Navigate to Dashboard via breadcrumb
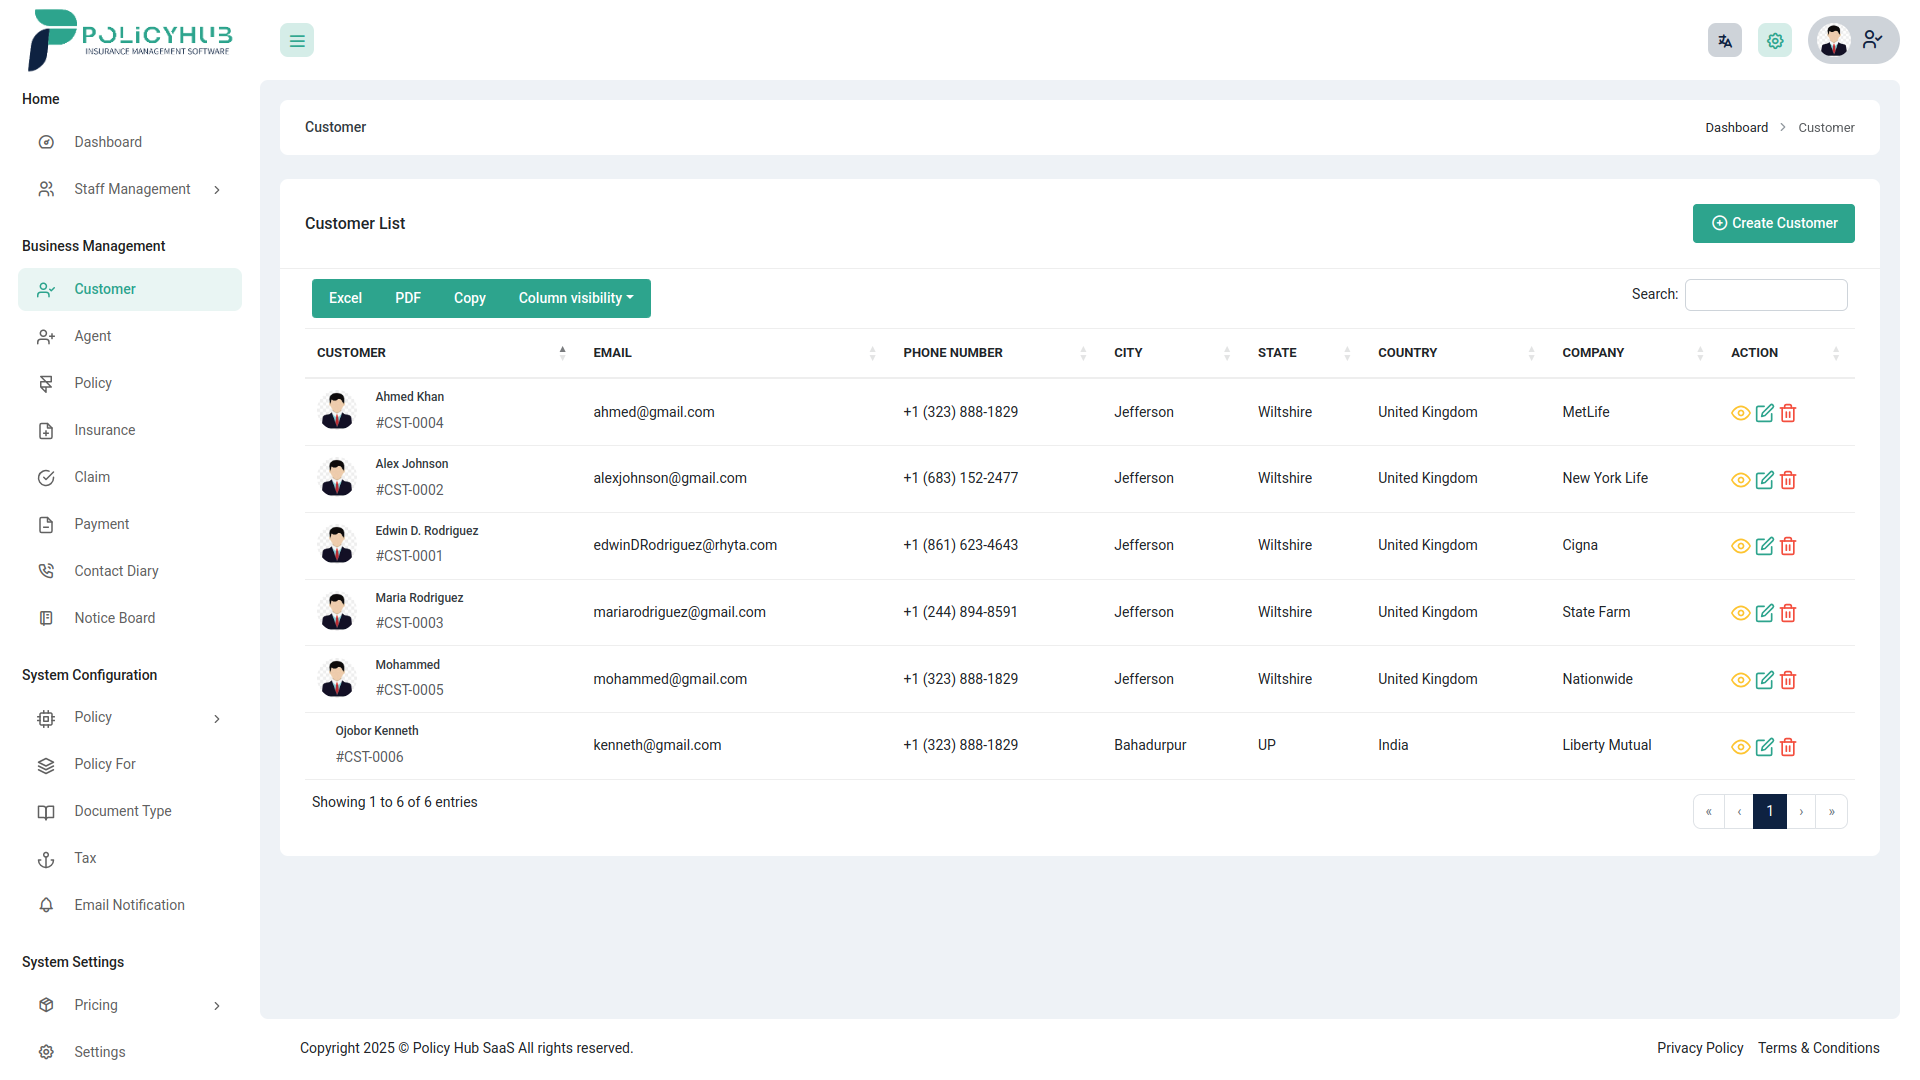Image resolution: width=1920 pixels, height=1080 pixels. pyautogui.click(x=1737, y=127)
